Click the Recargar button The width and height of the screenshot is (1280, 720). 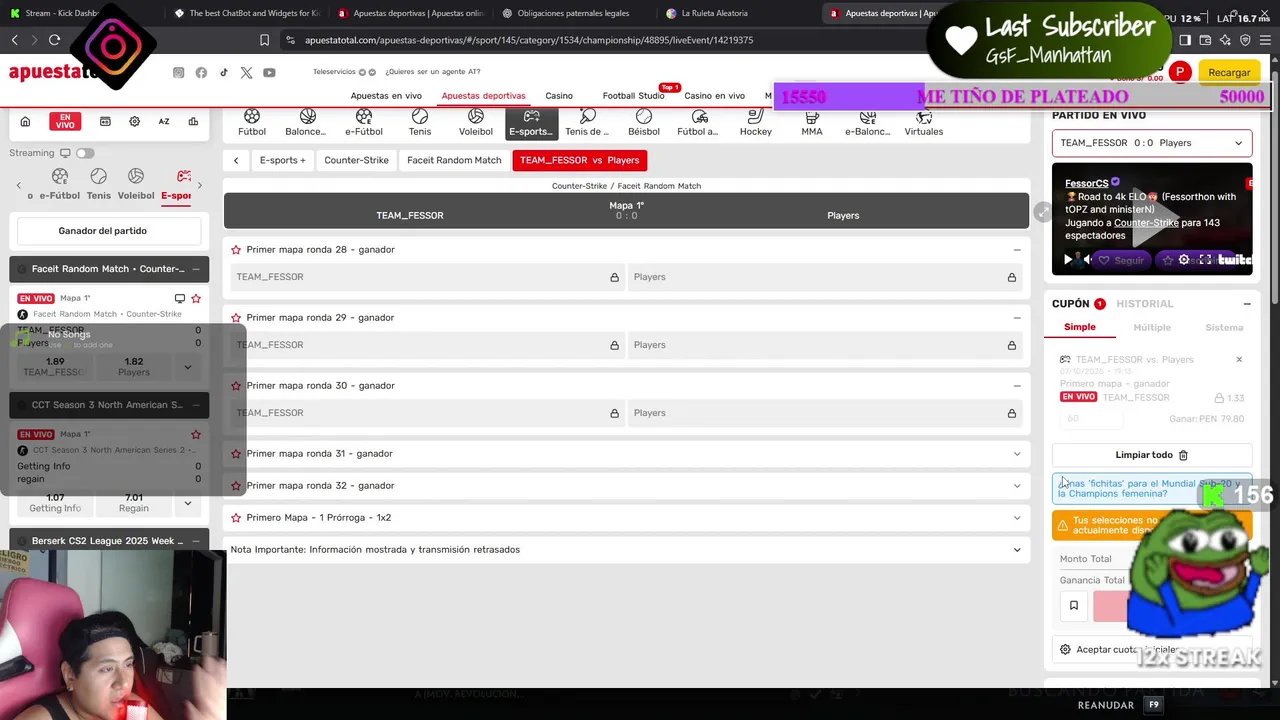click(1229, 72)
